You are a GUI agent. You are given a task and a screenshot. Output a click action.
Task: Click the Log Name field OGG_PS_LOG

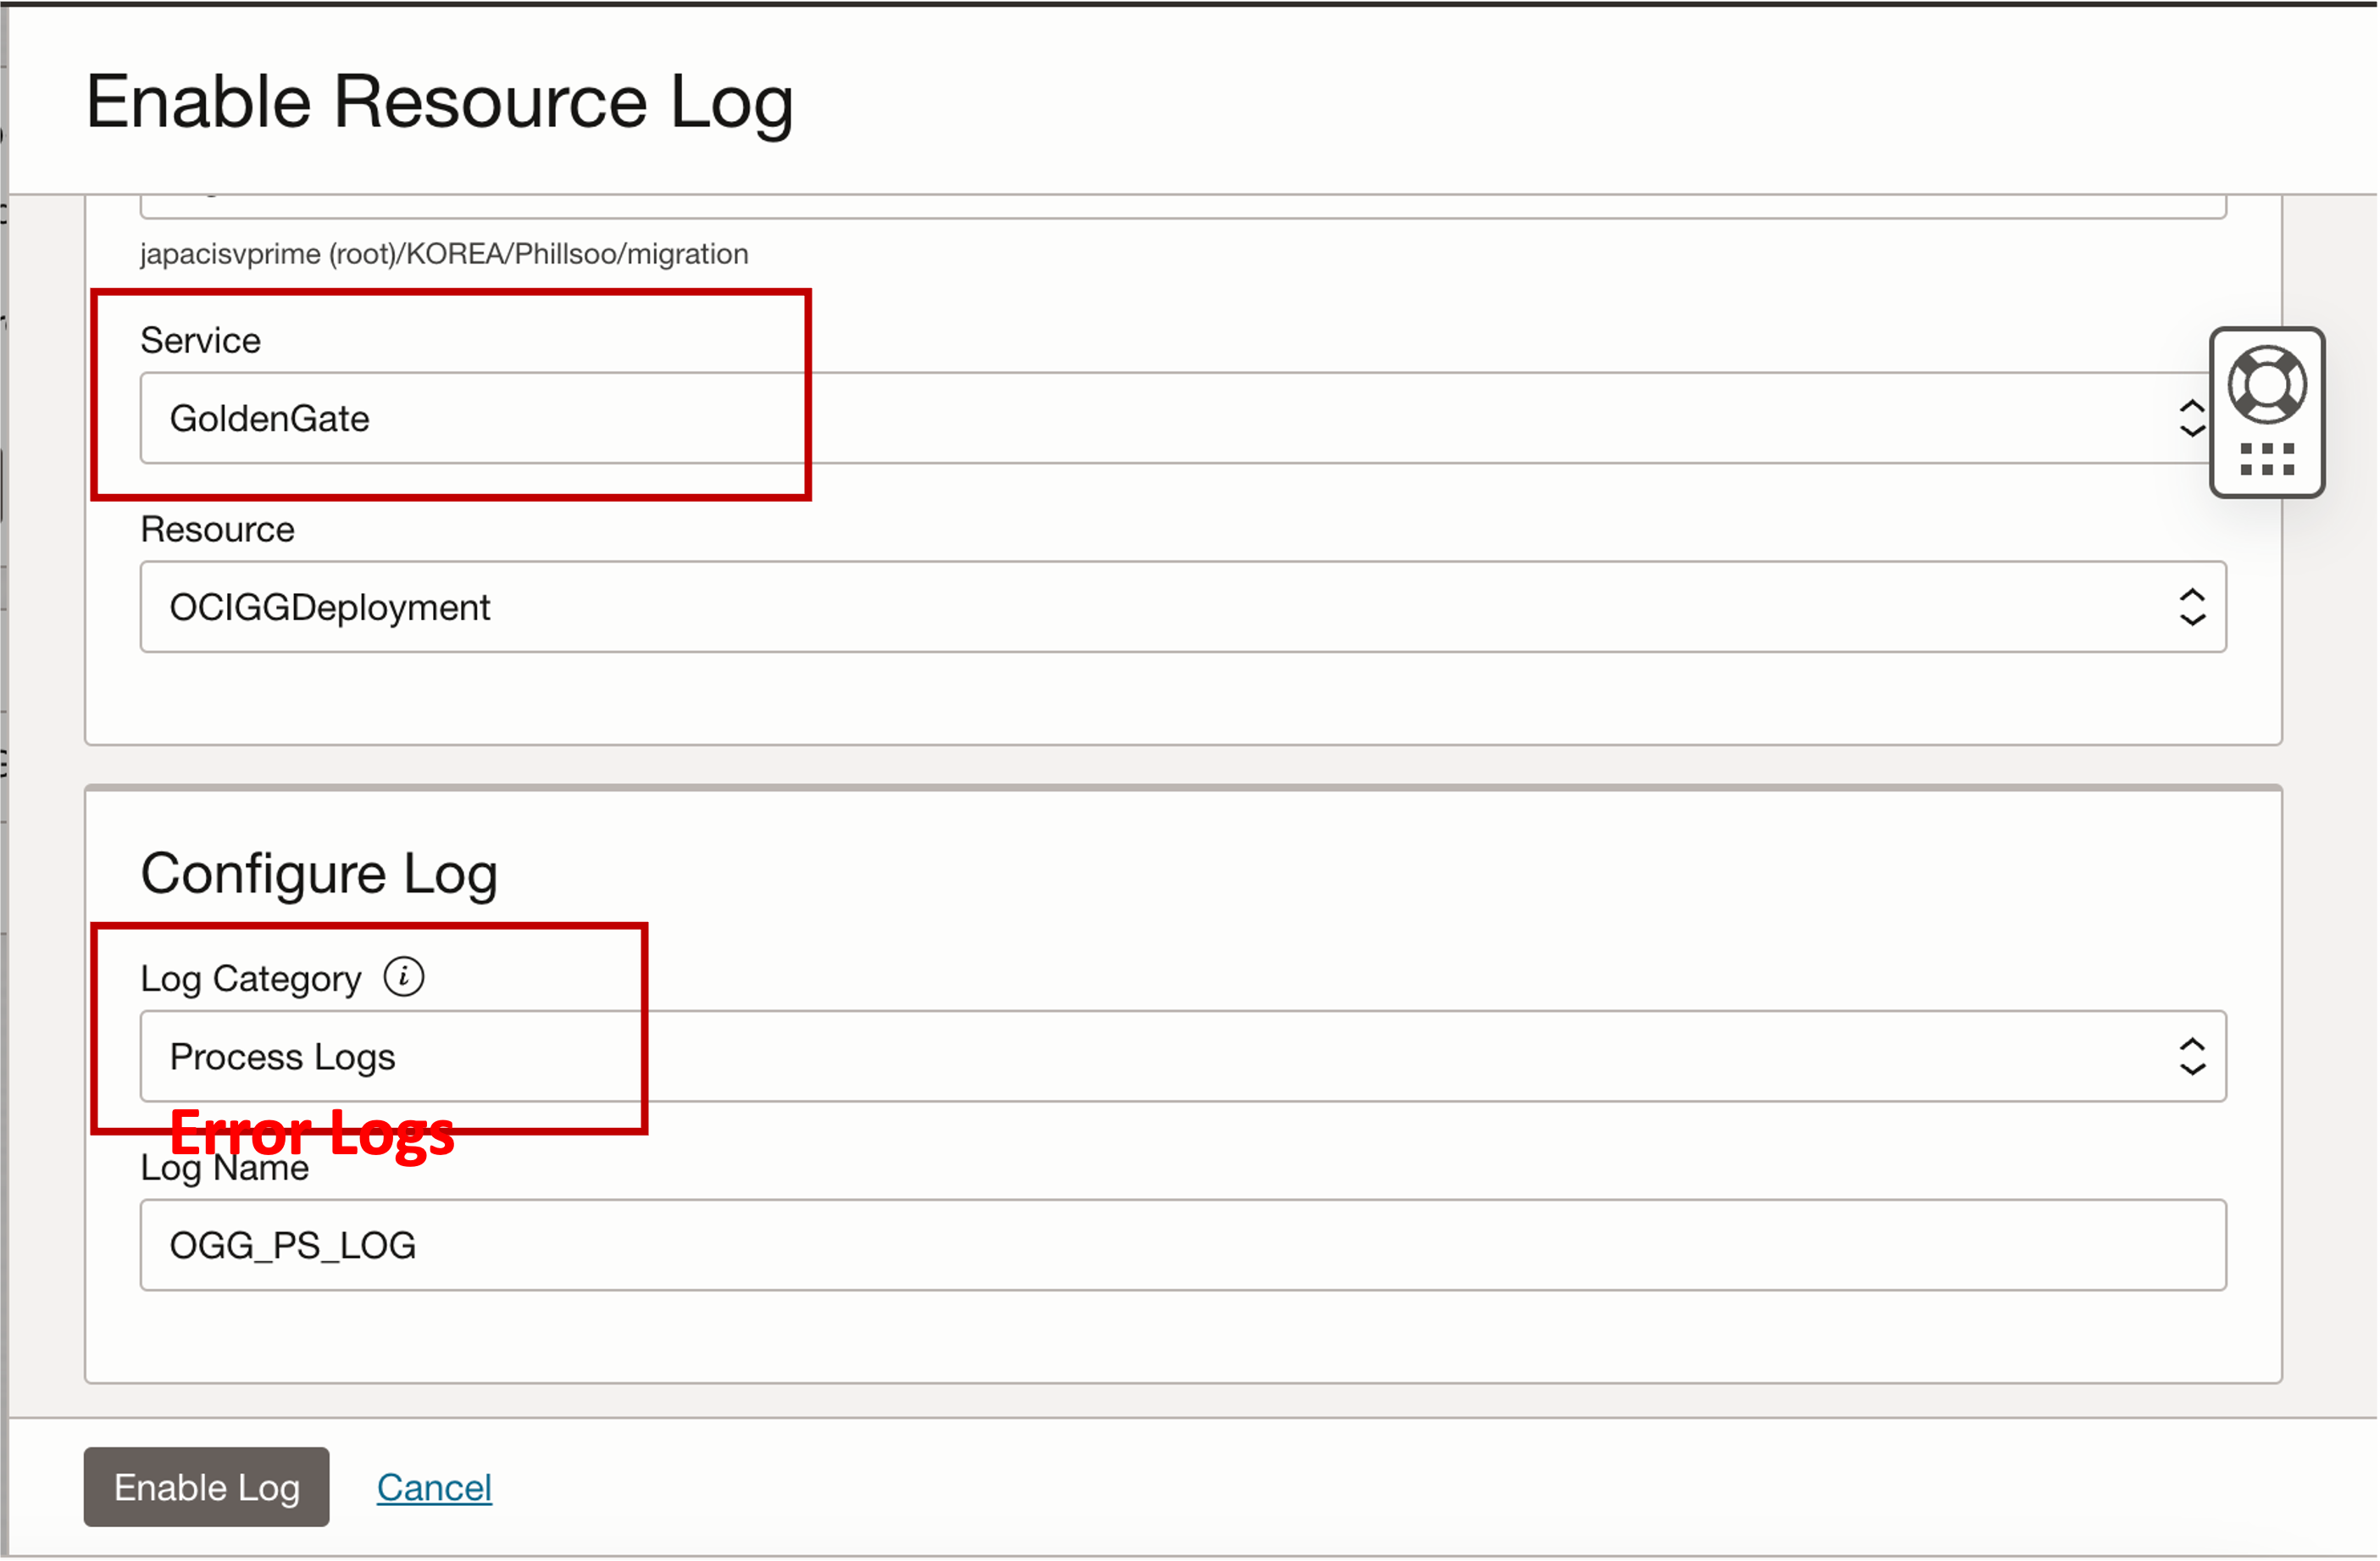pos(1183,1246)
